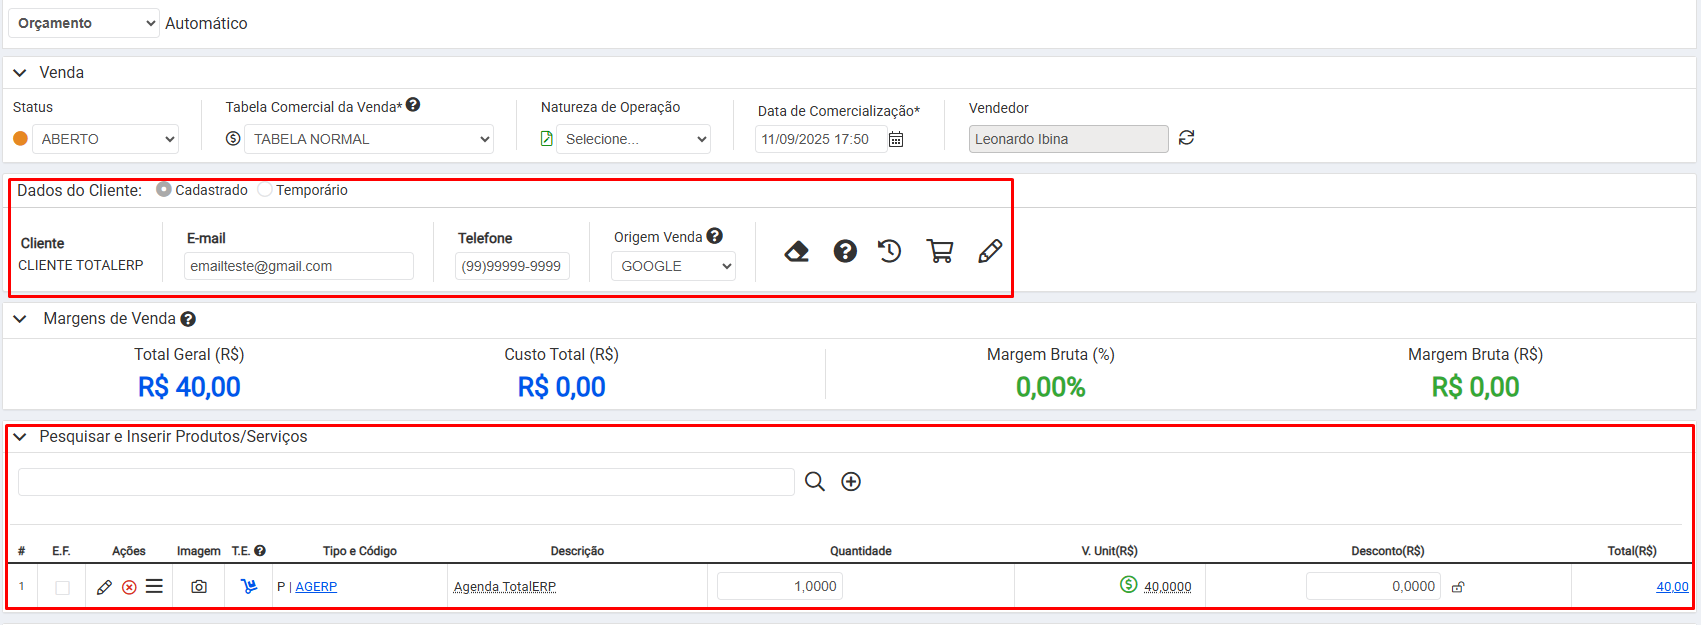
Task: Open the Status dropdown showing ABERTO
Action: pyautogui.click(x=105, y=139)
